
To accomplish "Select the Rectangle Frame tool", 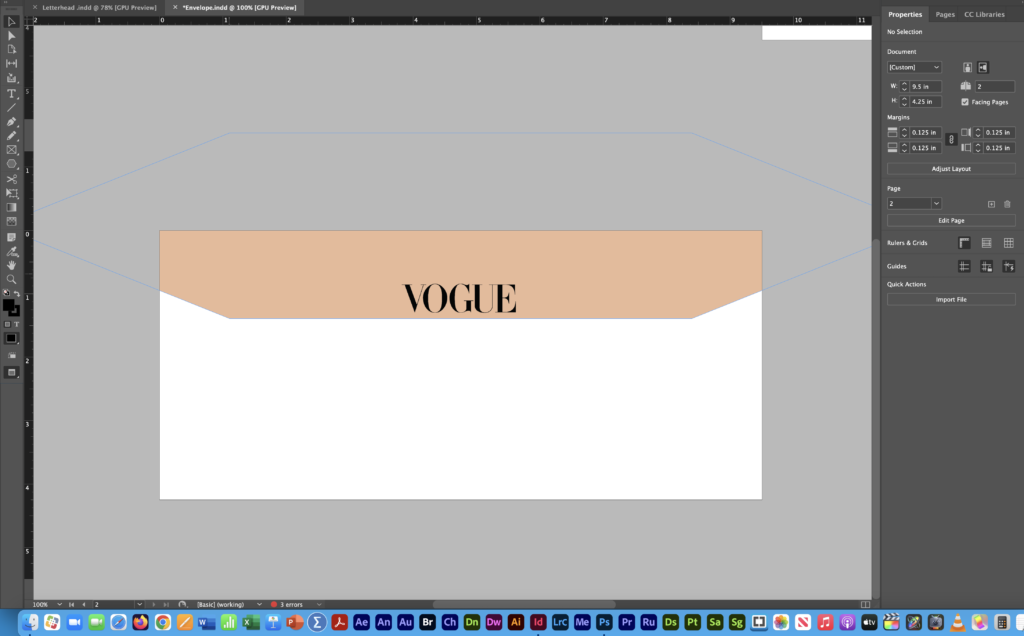I will (11, 150).
